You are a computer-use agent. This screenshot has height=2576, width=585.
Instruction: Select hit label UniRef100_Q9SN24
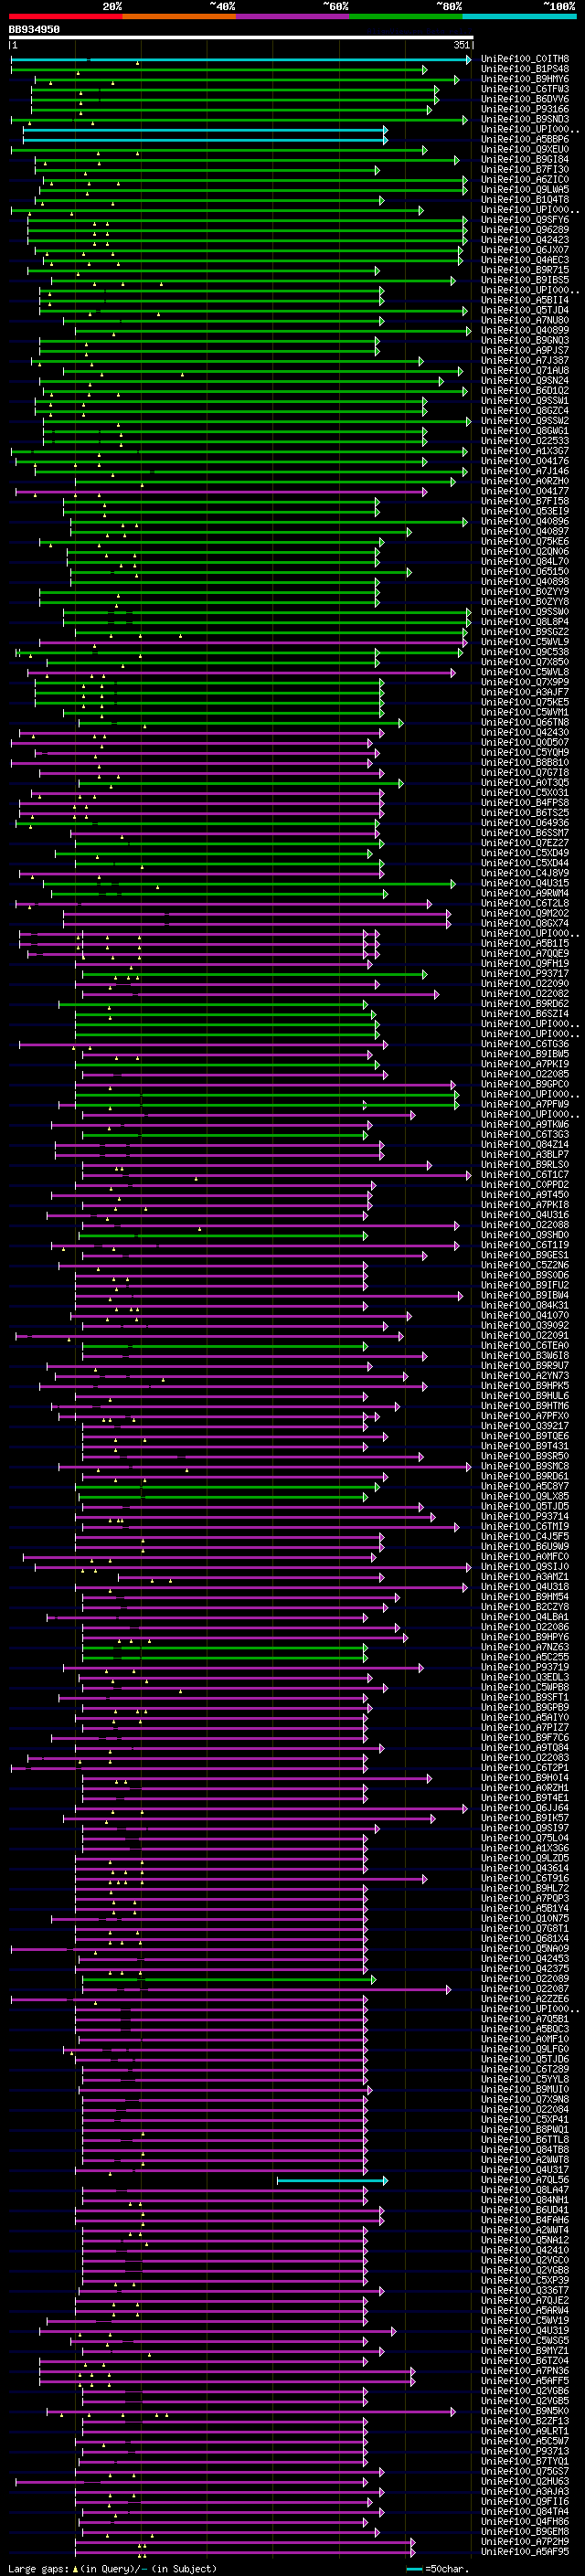pos(525,381)
